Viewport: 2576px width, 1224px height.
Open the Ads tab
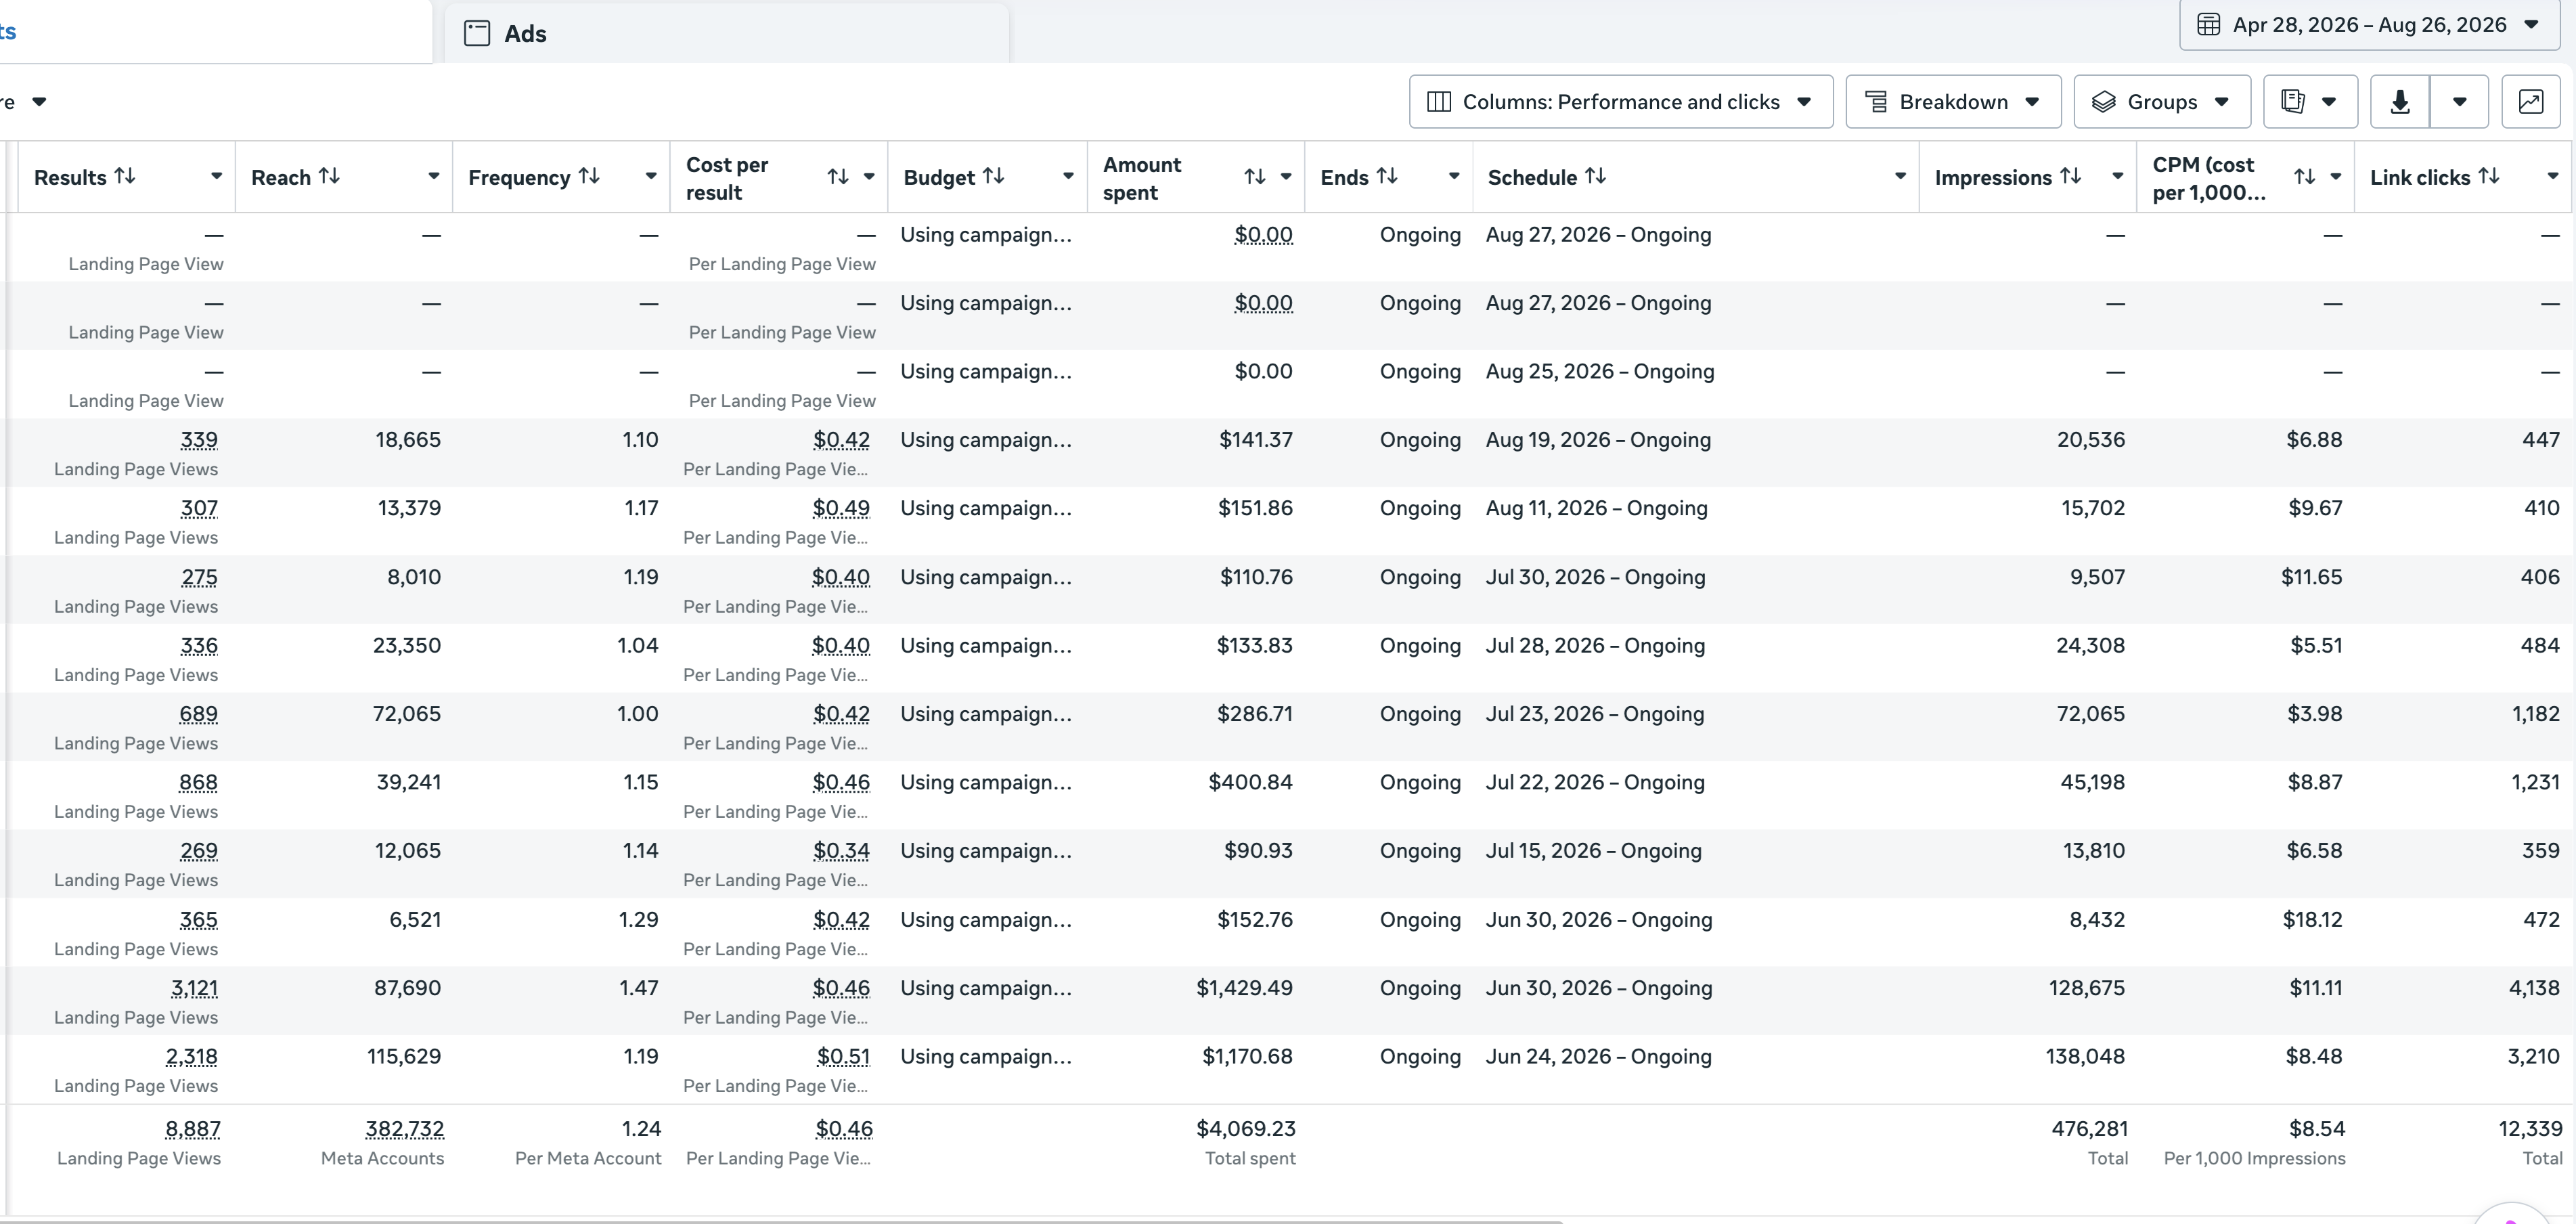click(726, 33)
